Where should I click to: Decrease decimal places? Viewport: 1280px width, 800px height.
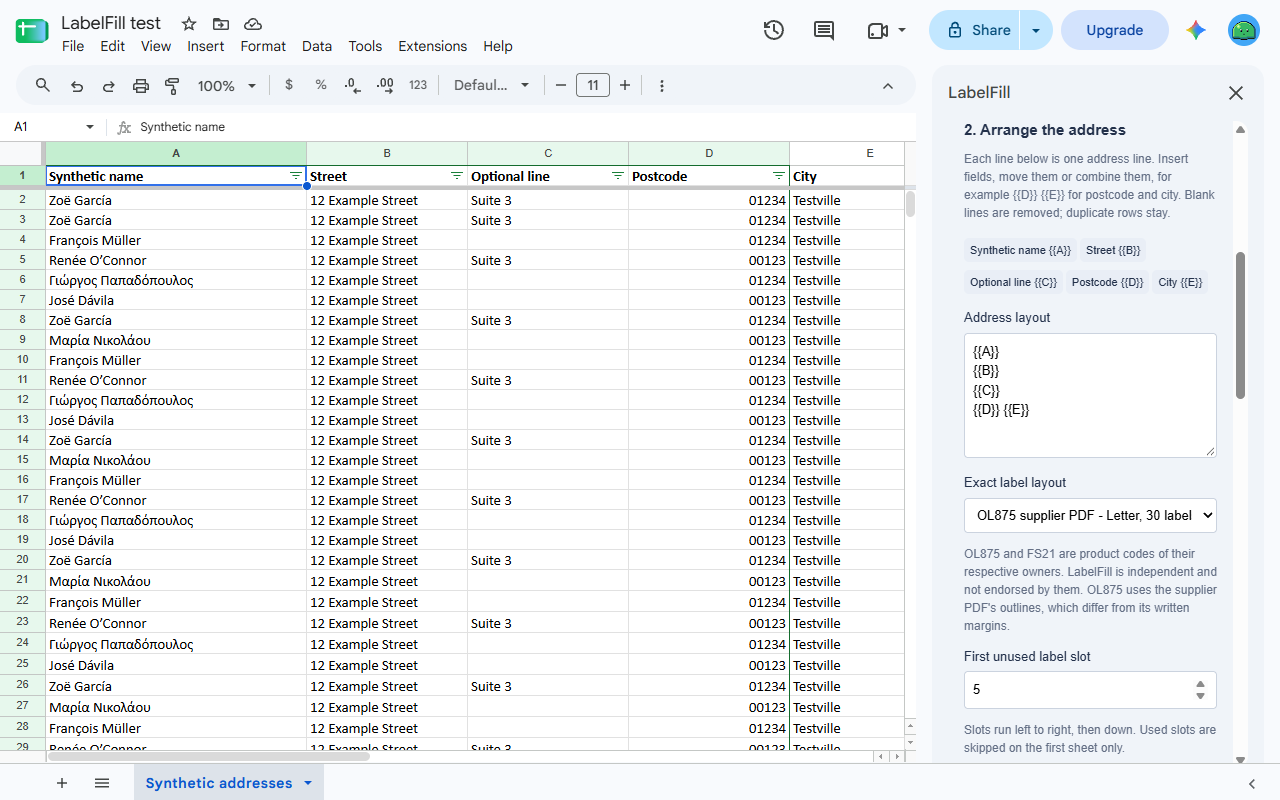(x=352, y=86)
